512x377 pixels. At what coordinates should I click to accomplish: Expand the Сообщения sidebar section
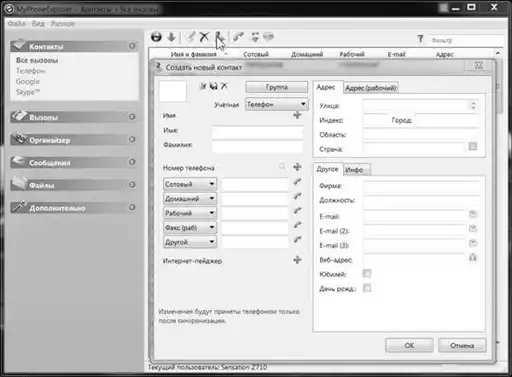[x=132, y=162]
